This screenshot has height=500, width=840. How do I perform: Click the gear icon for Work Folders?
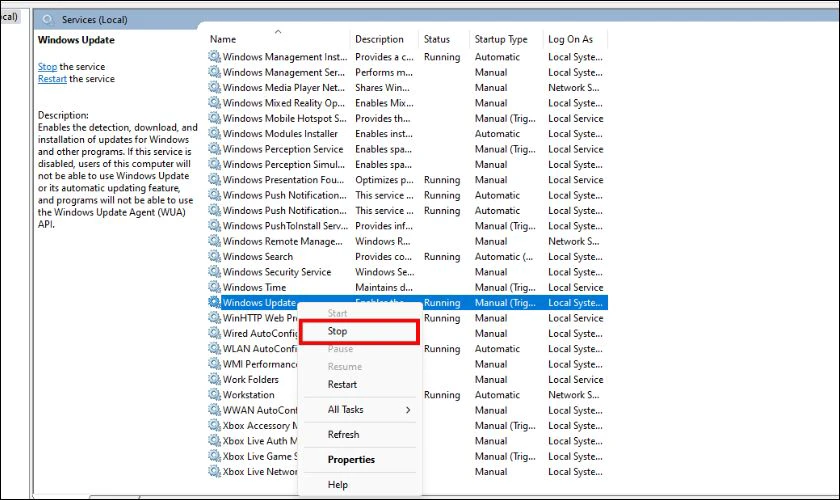(x=214, y=379)
